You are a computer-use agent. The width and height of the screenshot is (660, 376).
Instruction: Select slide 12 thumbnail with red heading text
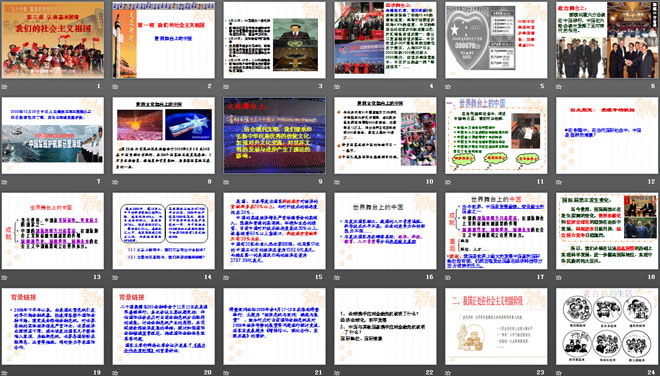pyautogui.click(x=607, y=136)
